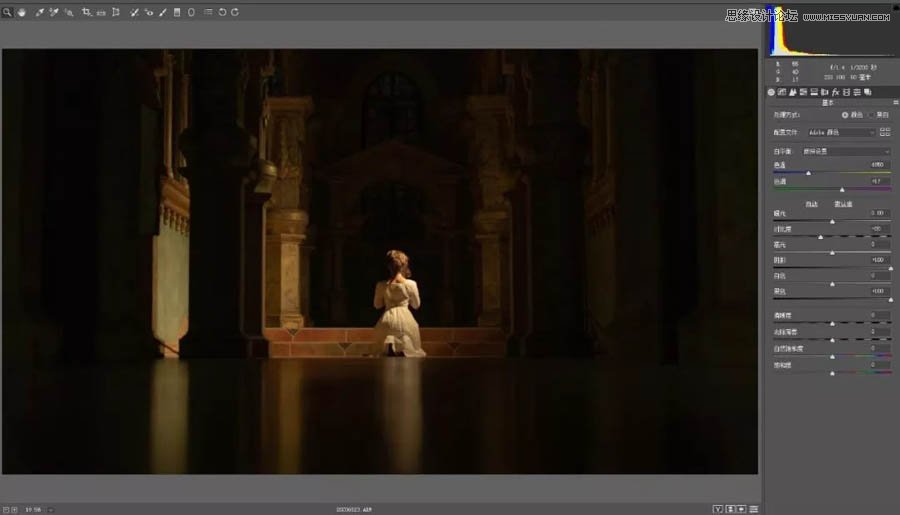The width and height of the screenshot is (900, 515).
Task: Select the Adjustment Brush tool
Action: [163, 12]
